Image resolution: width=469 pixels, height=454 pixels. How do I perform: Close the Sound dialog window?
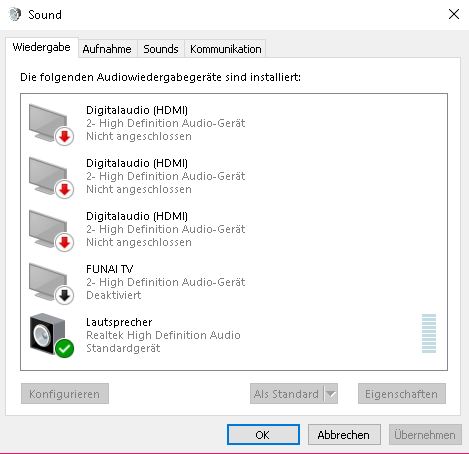point(454,14)
